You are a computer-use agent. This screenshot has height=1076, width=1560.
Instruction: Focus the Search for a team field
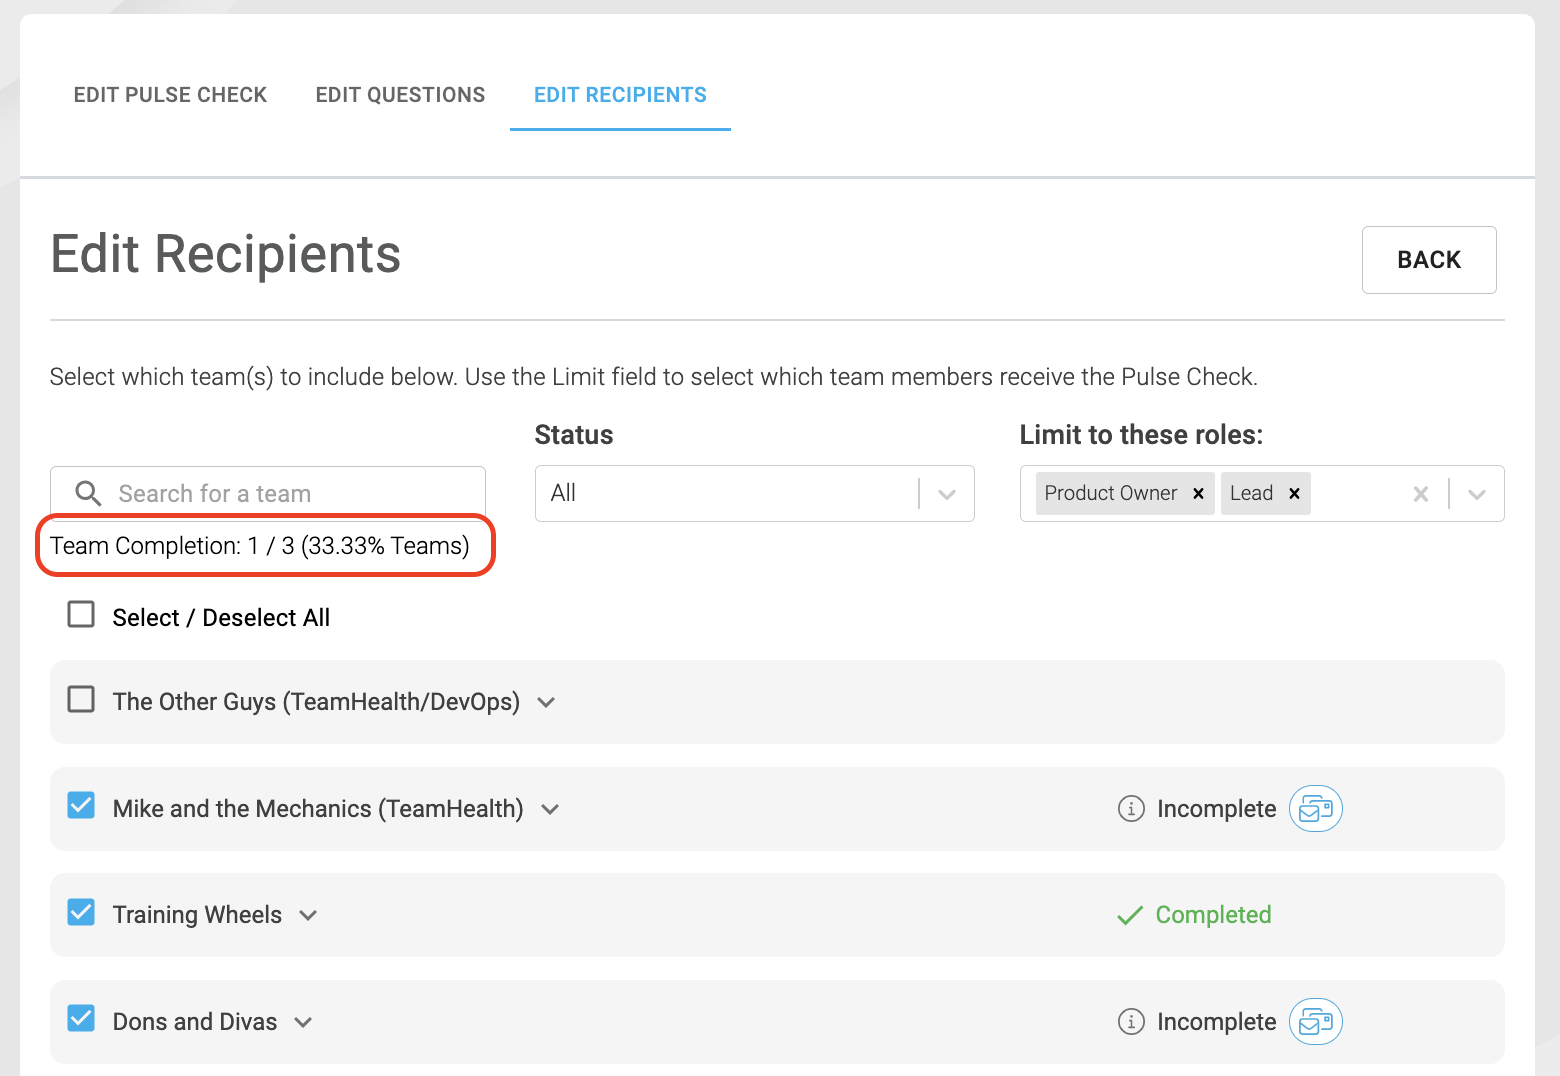268,493
